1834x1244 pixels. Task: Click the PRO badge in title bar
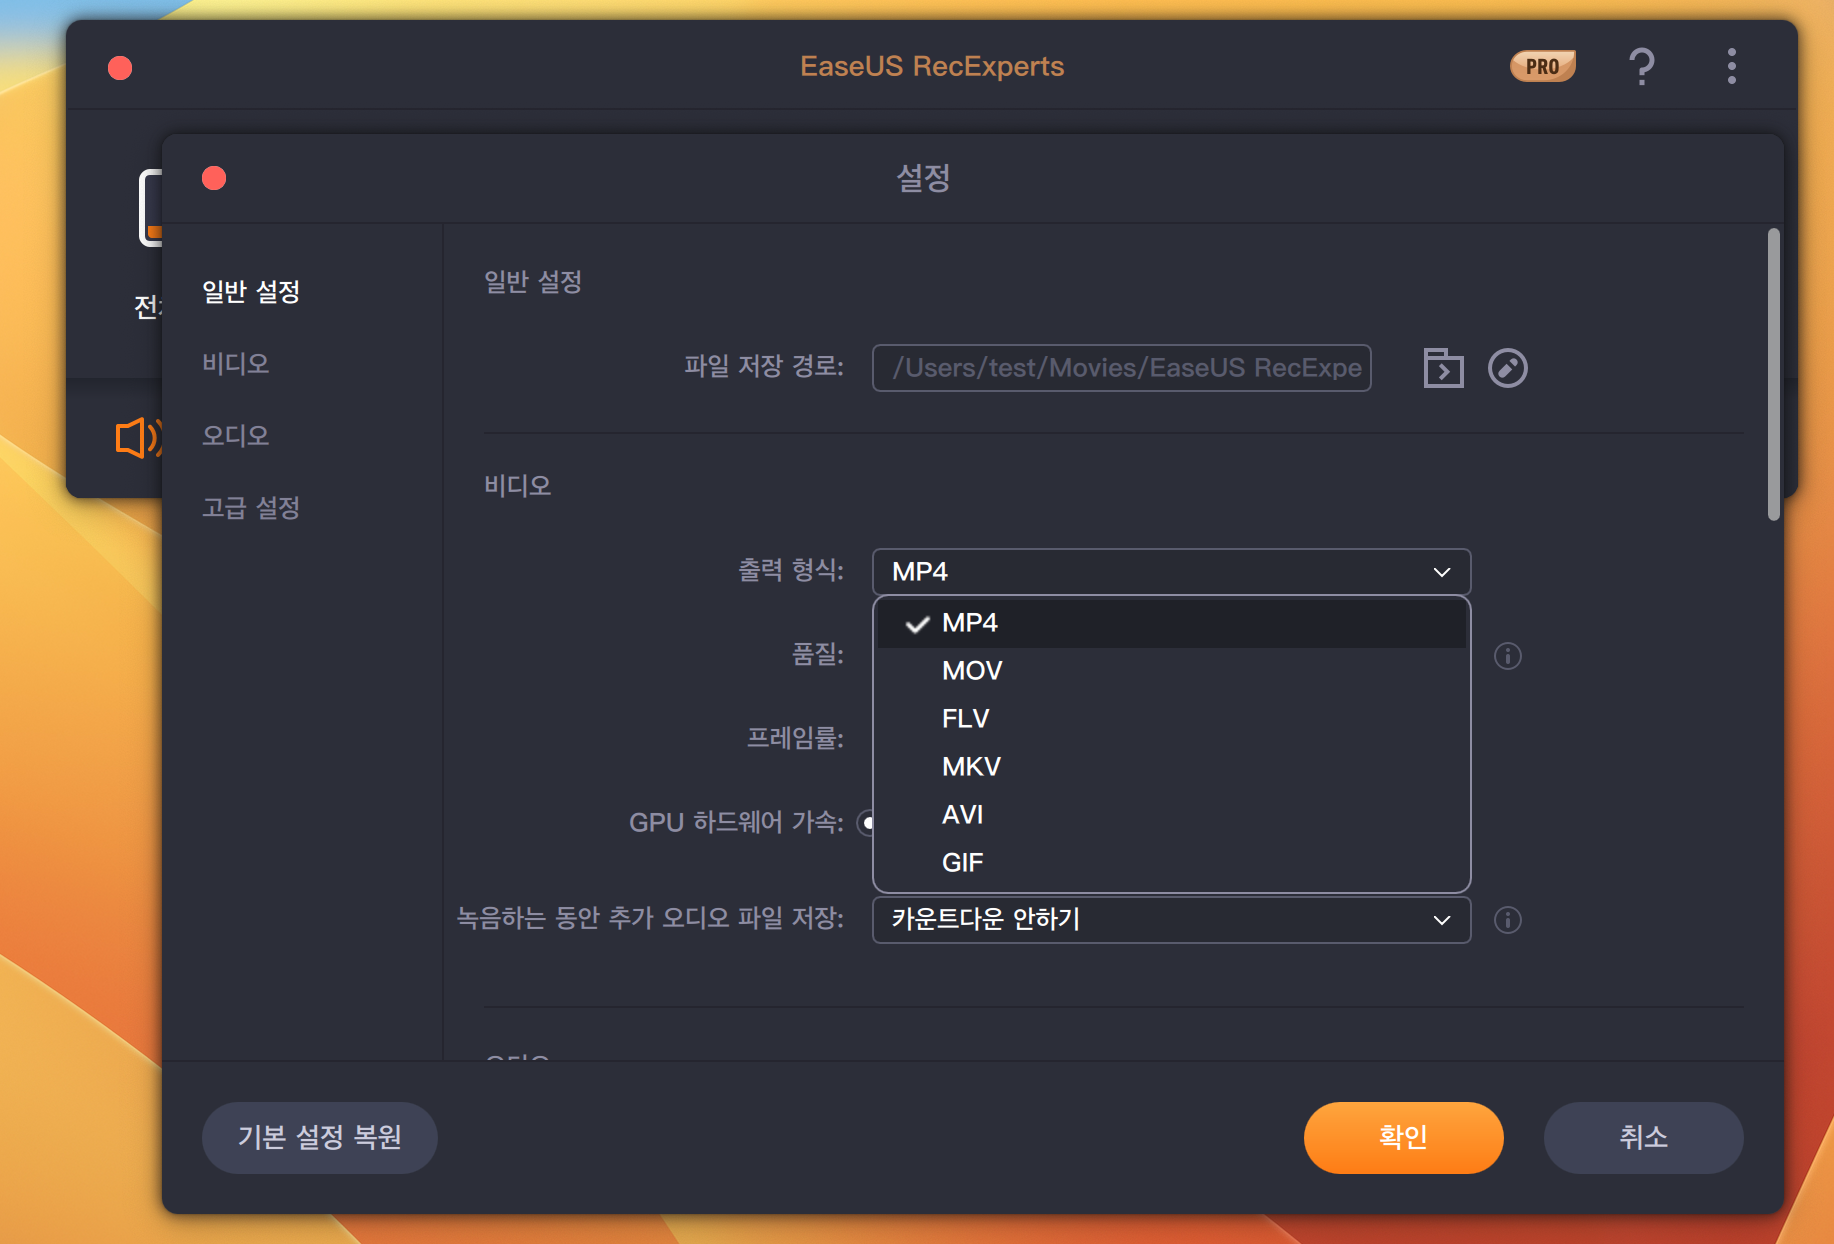click(1542, 66)
